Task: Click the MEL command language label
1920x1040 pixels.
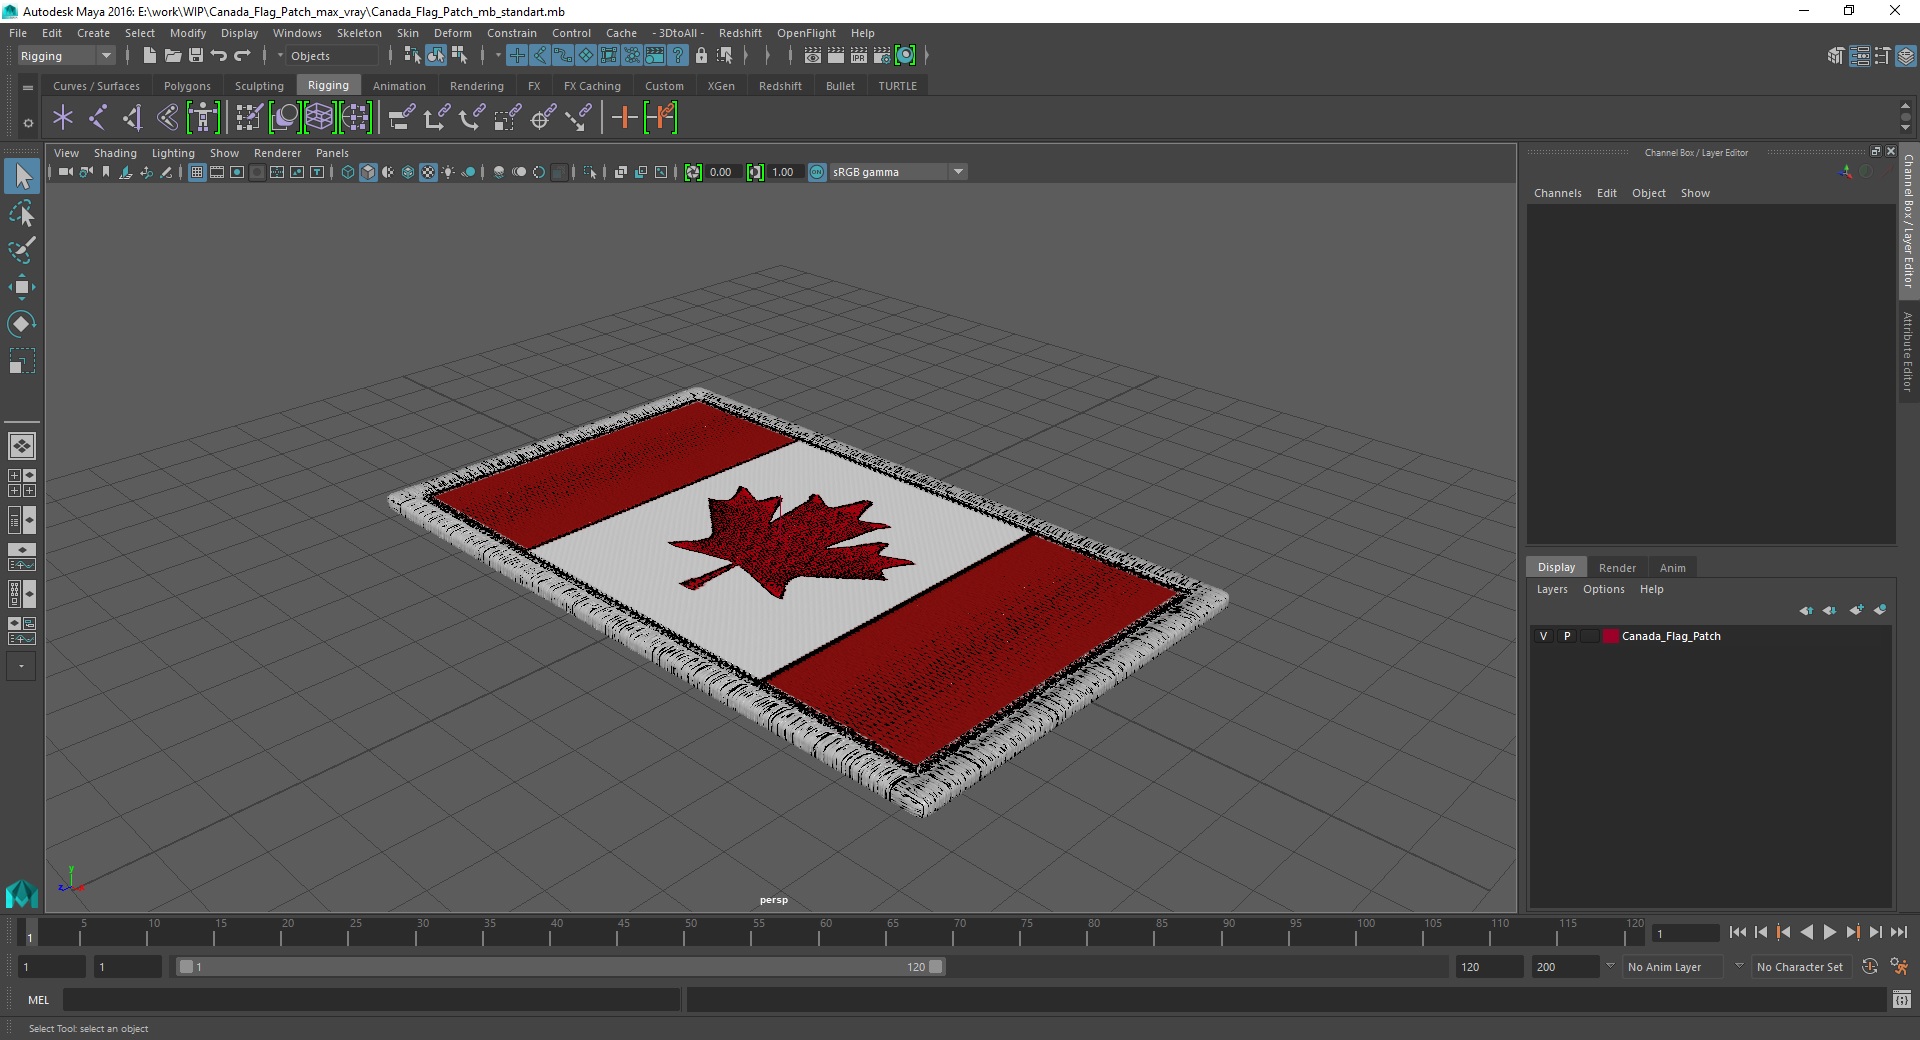Action: (38, 999)
